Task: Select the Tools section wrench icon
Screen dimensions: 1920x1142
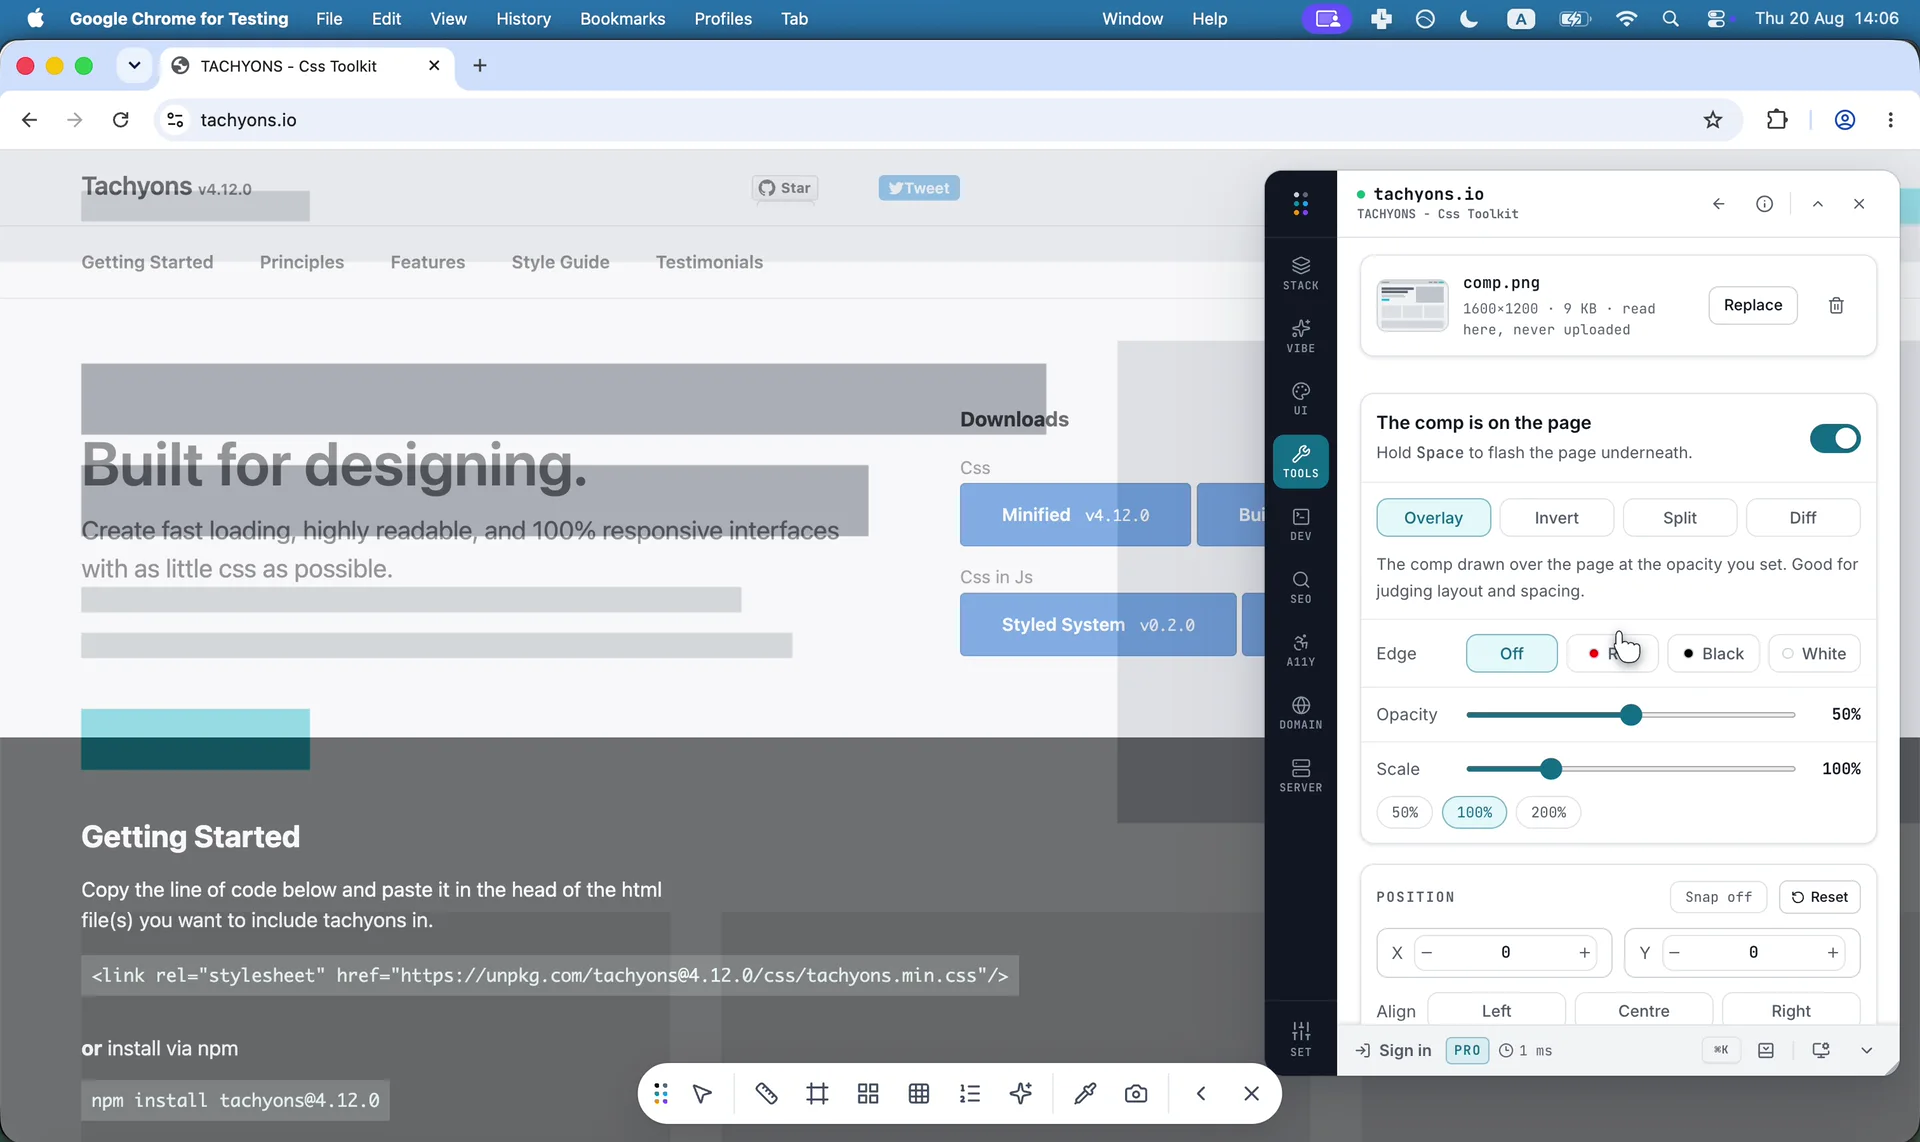Action: (x=1300, y=461)
